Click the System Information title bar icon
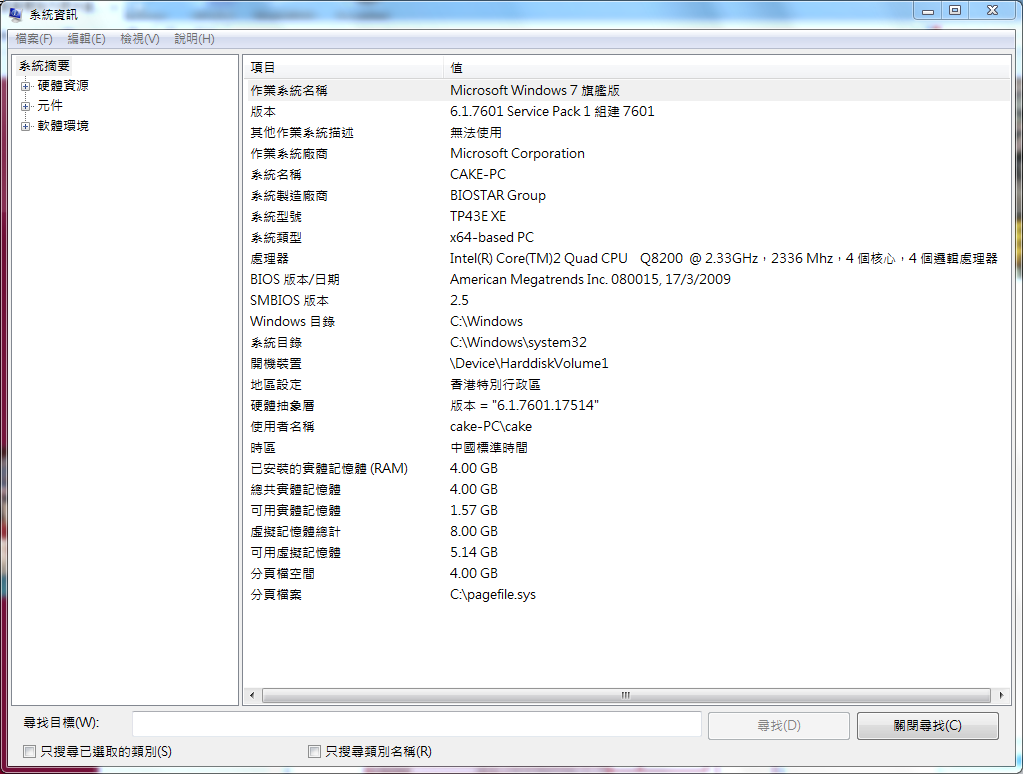Viewport: 1023px width, 774px height. [15, 14]
